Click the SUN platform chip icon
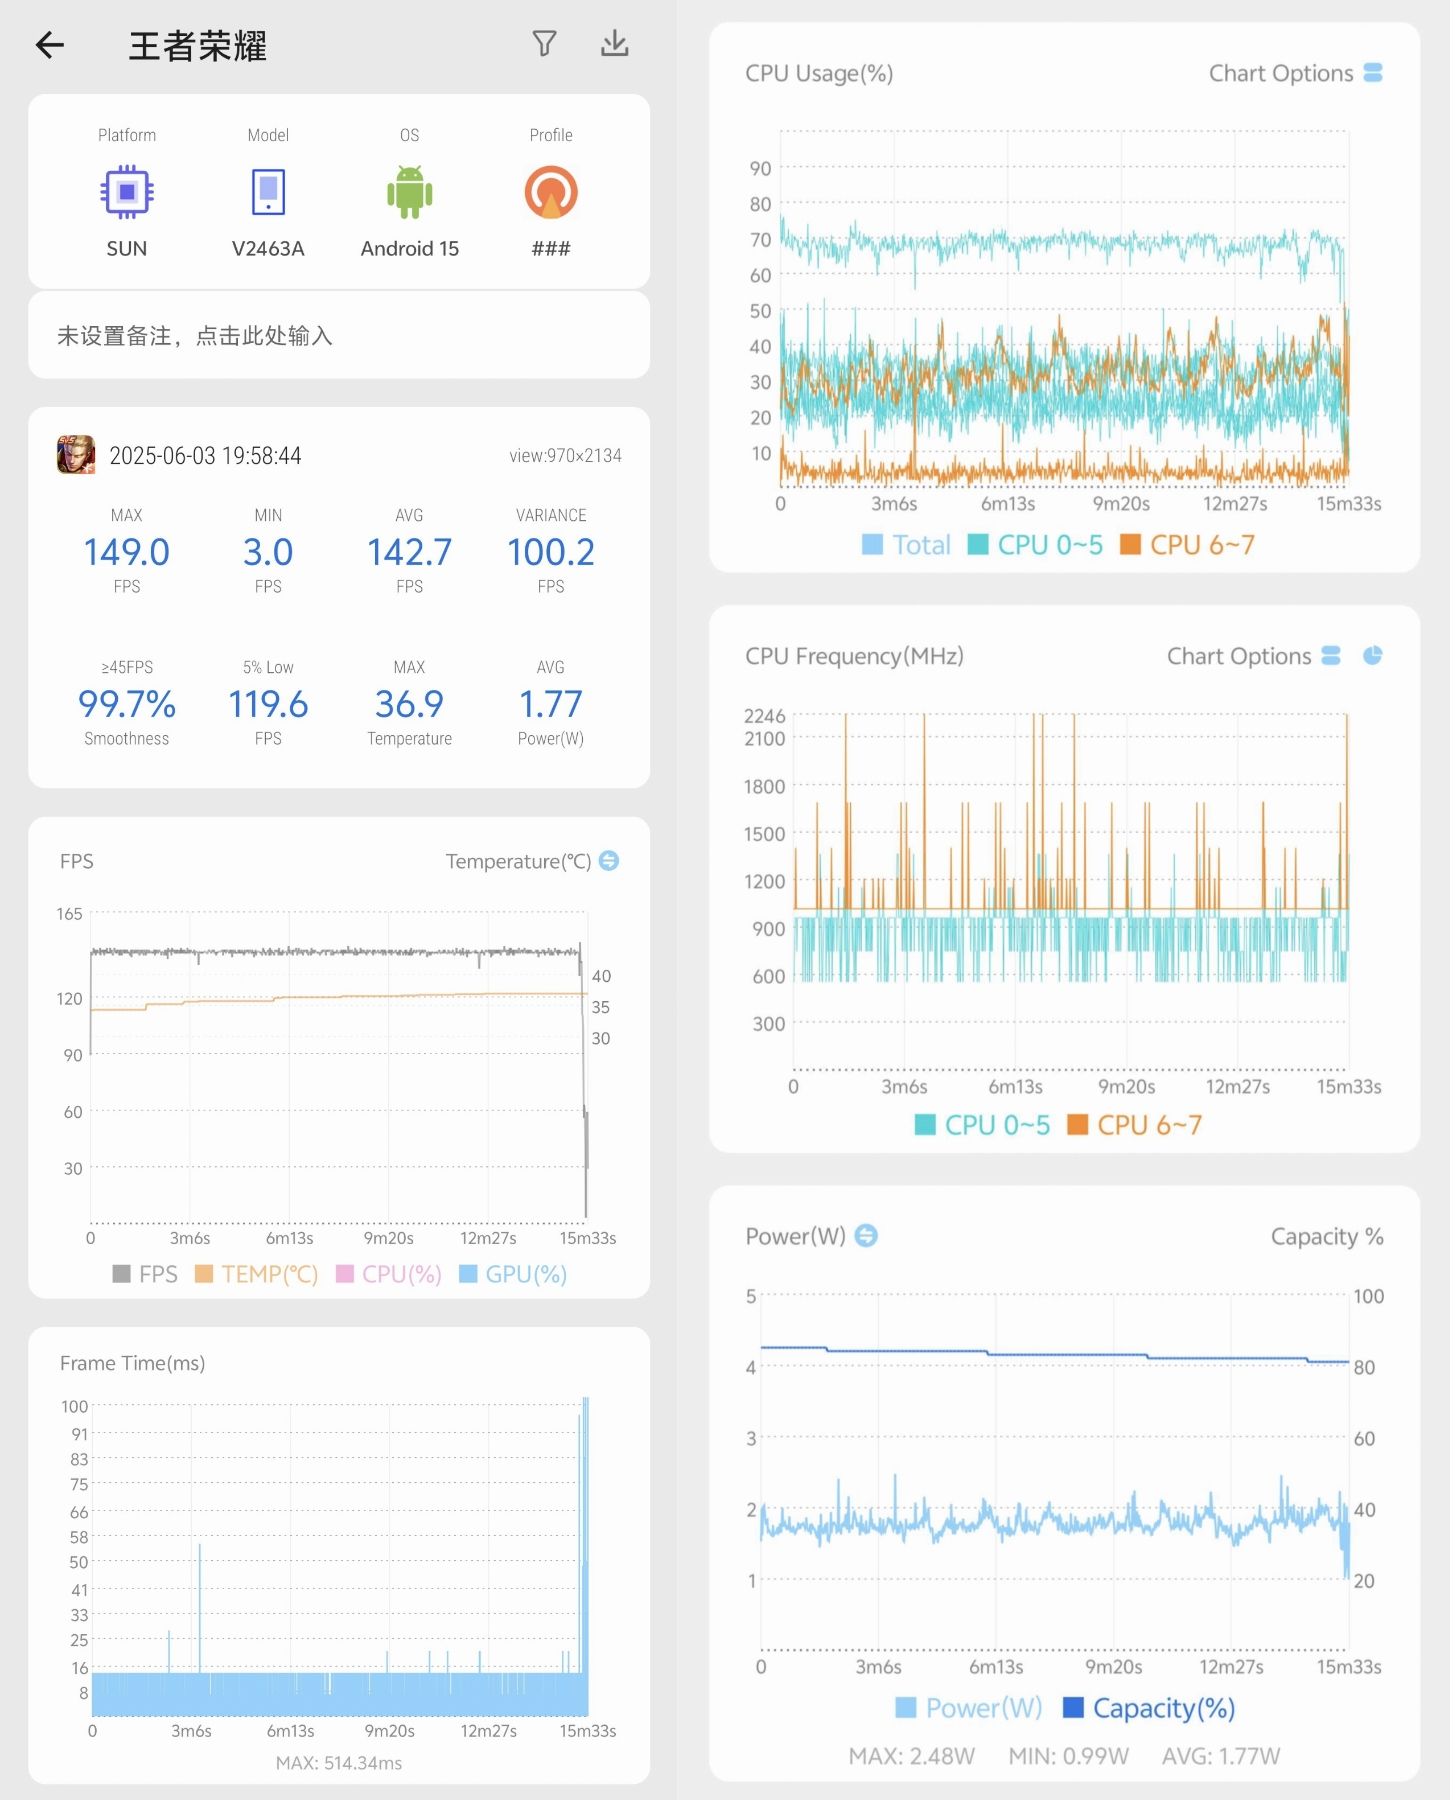This screenshot has height=1800, width=1450. [127, 191]
